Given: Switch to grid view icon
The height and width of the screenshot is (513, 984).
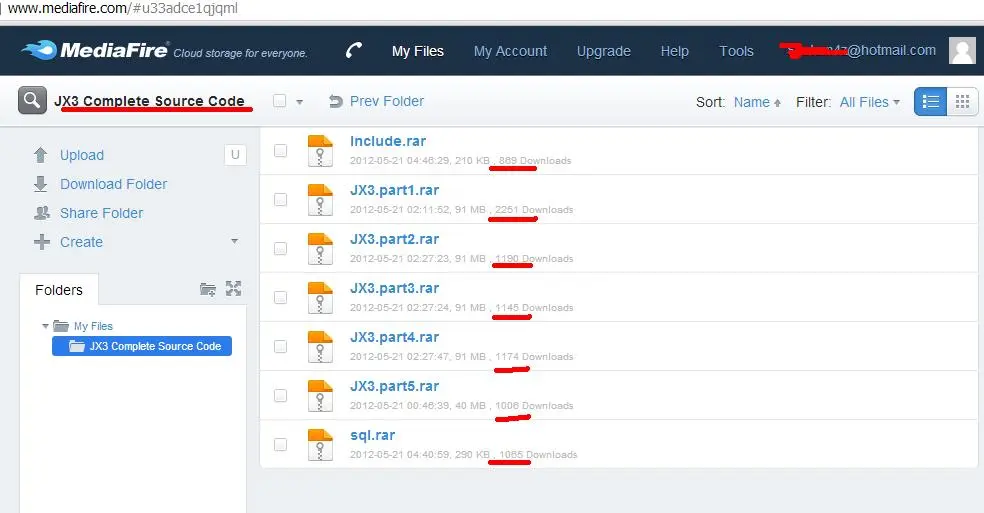Looking at the screenshot, I should point(962,102).
